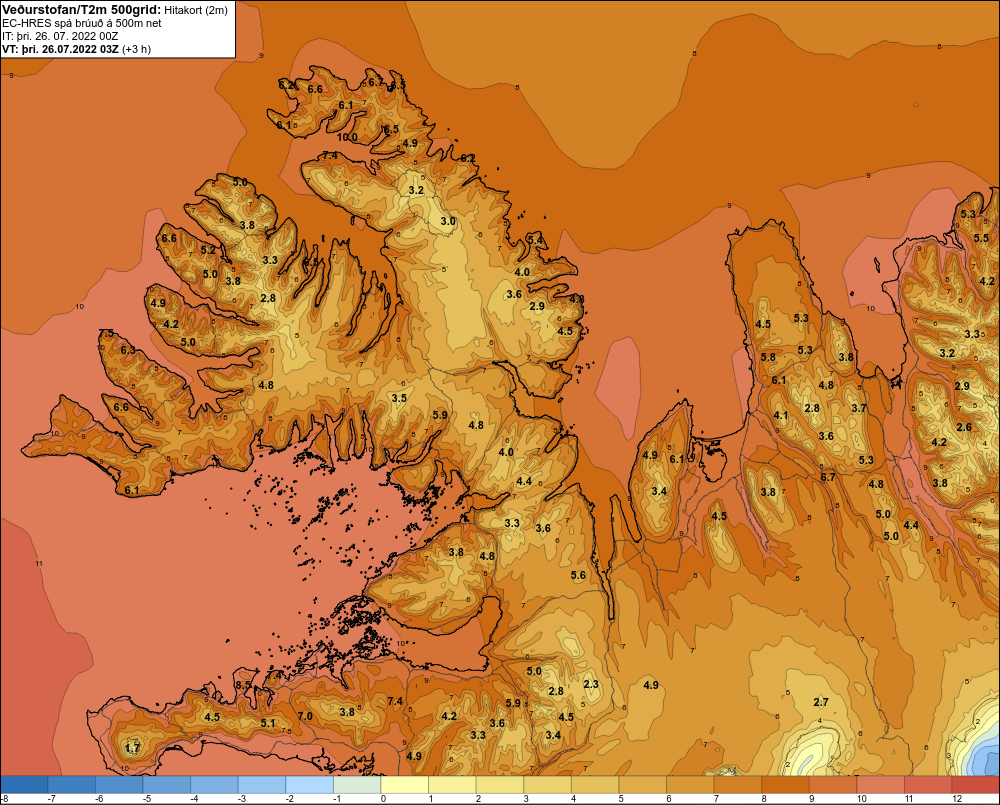
Task: Click the legend swatch between -1 and 0
Action: 357,785
